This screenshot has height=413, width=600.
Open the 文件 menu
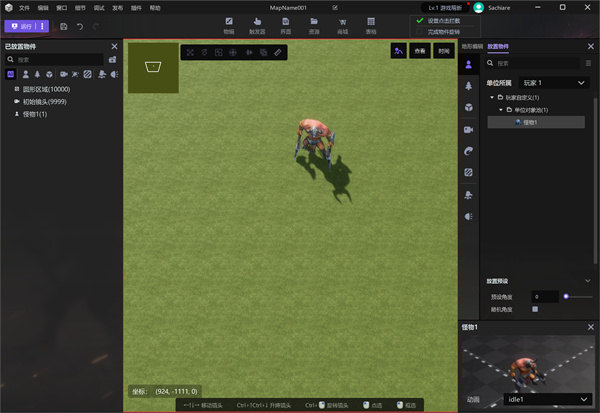[x=25, y=7]
